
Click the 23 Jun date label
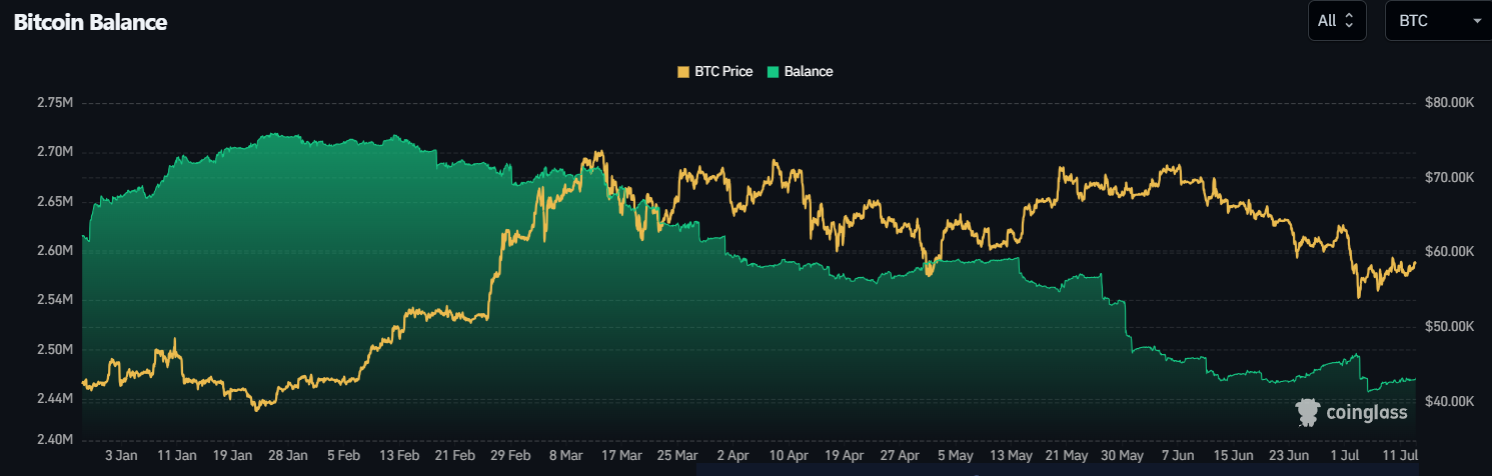[1288, 455]
